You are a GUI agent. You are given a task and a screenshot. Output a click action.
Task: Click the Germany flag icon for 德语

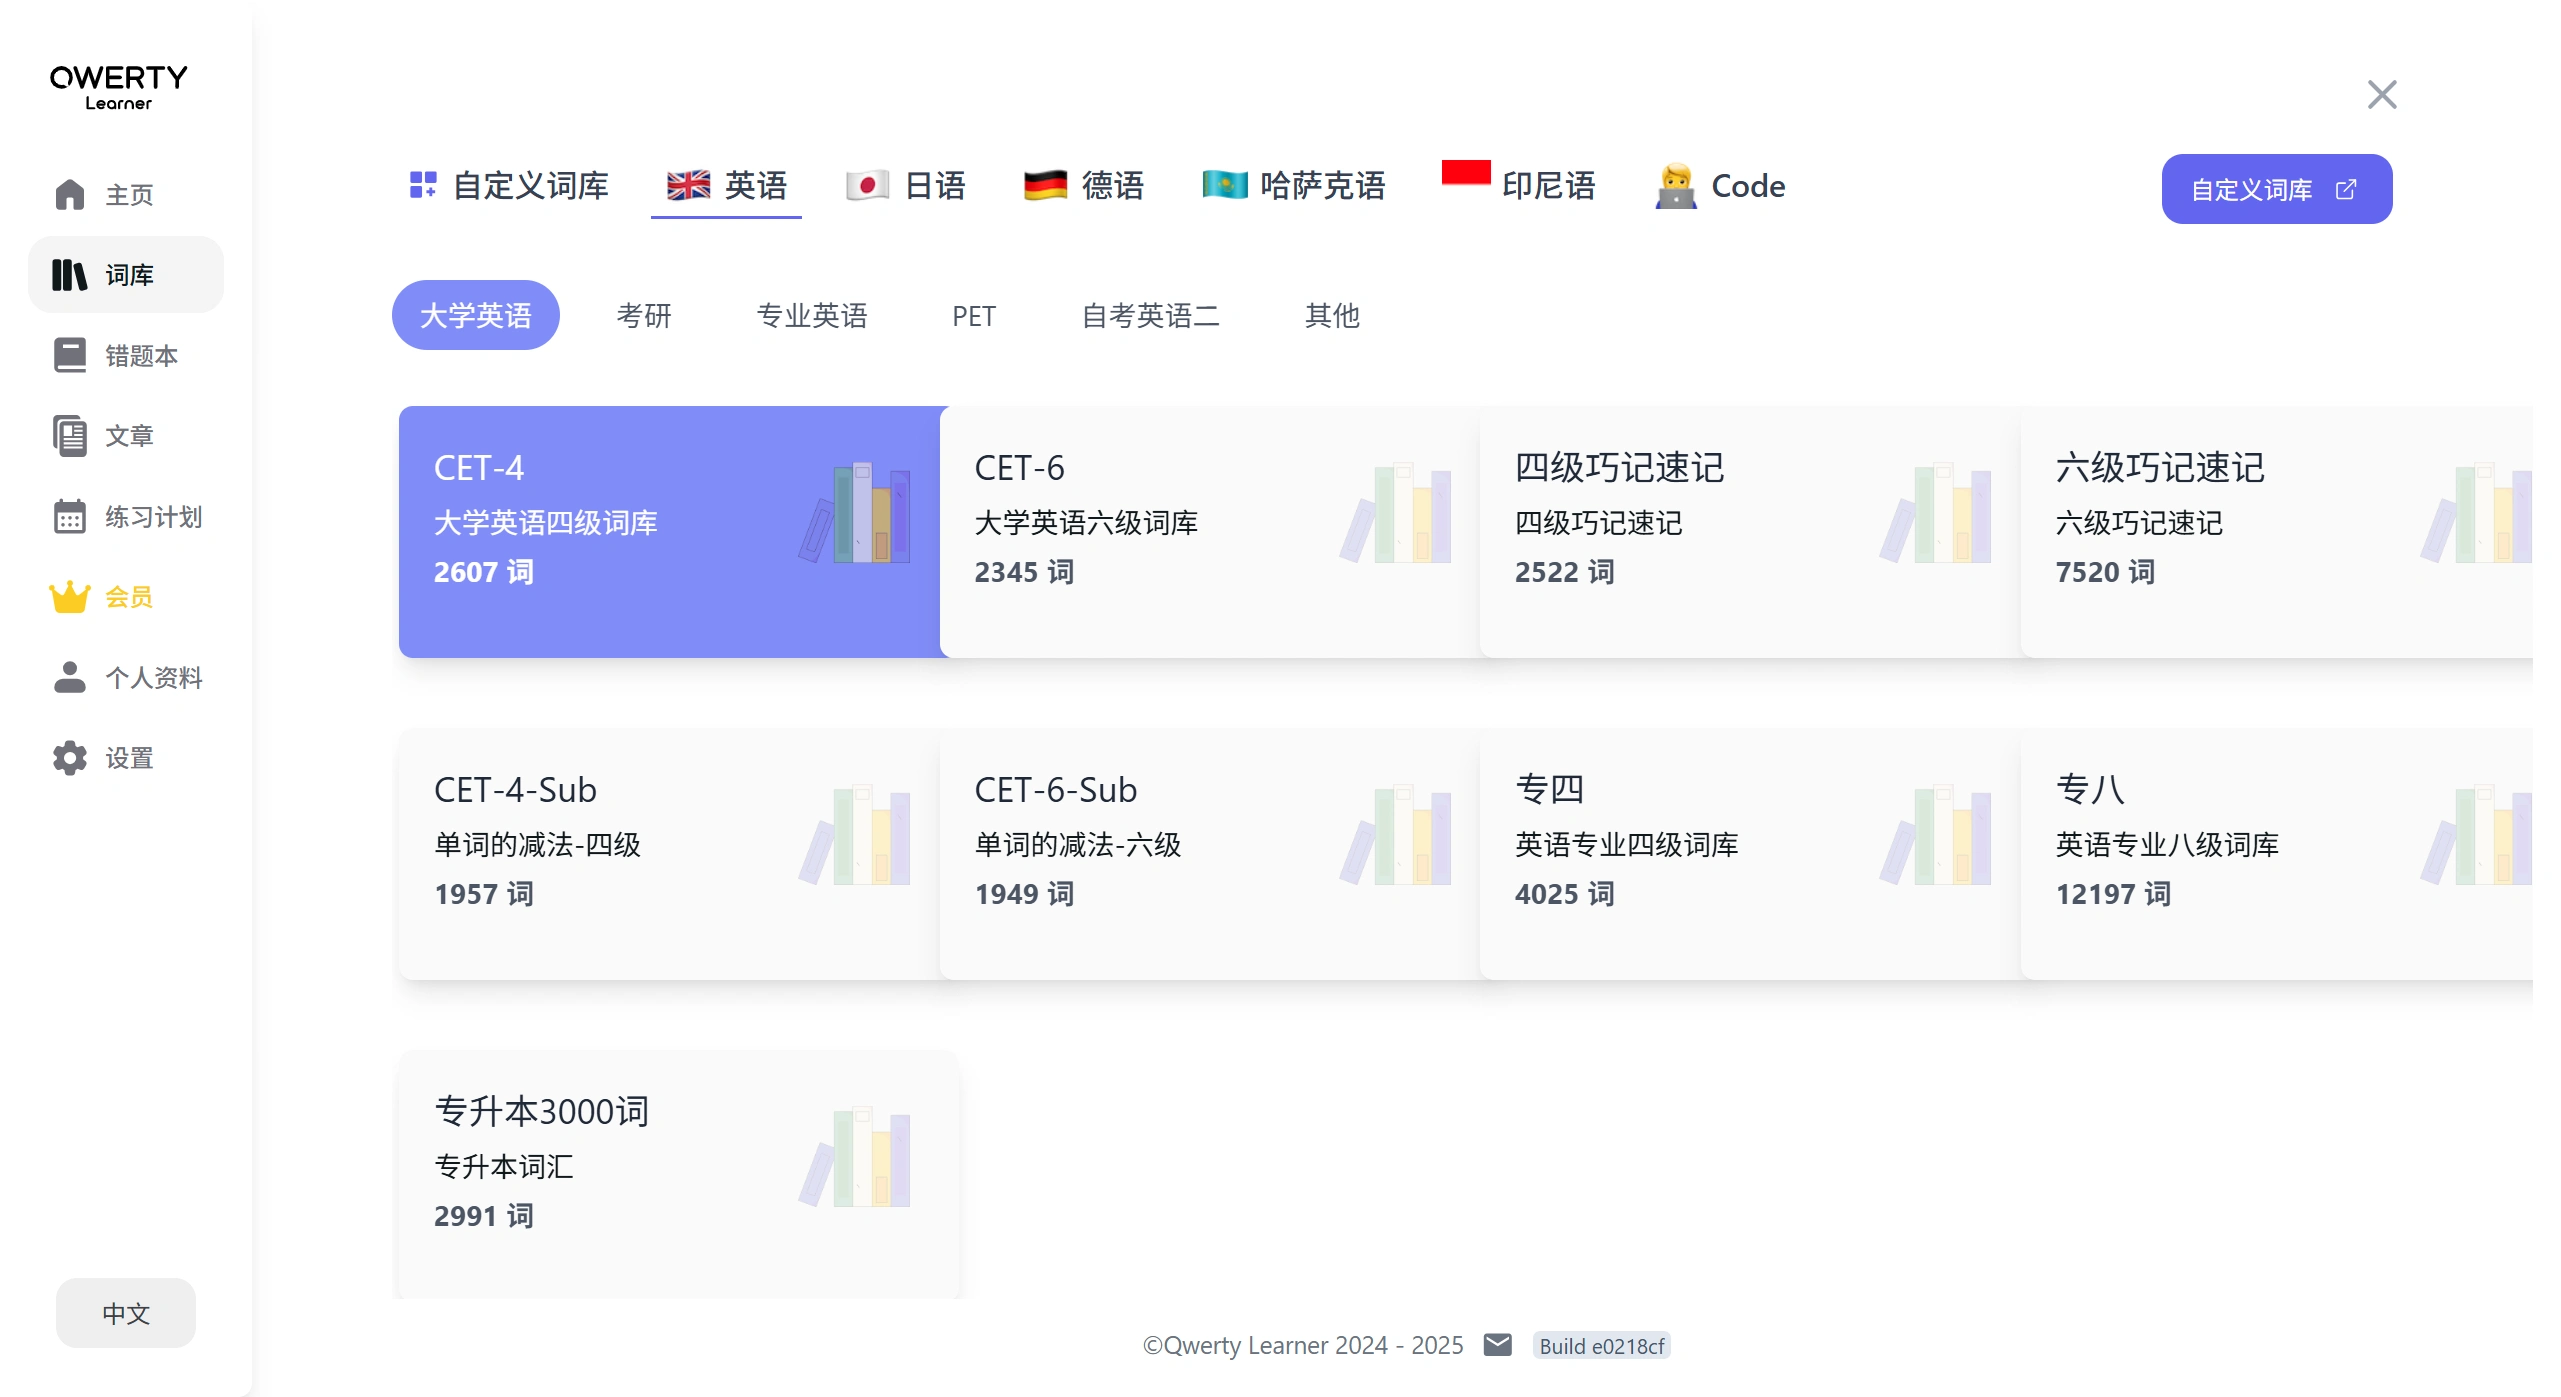coord(1045,186)
